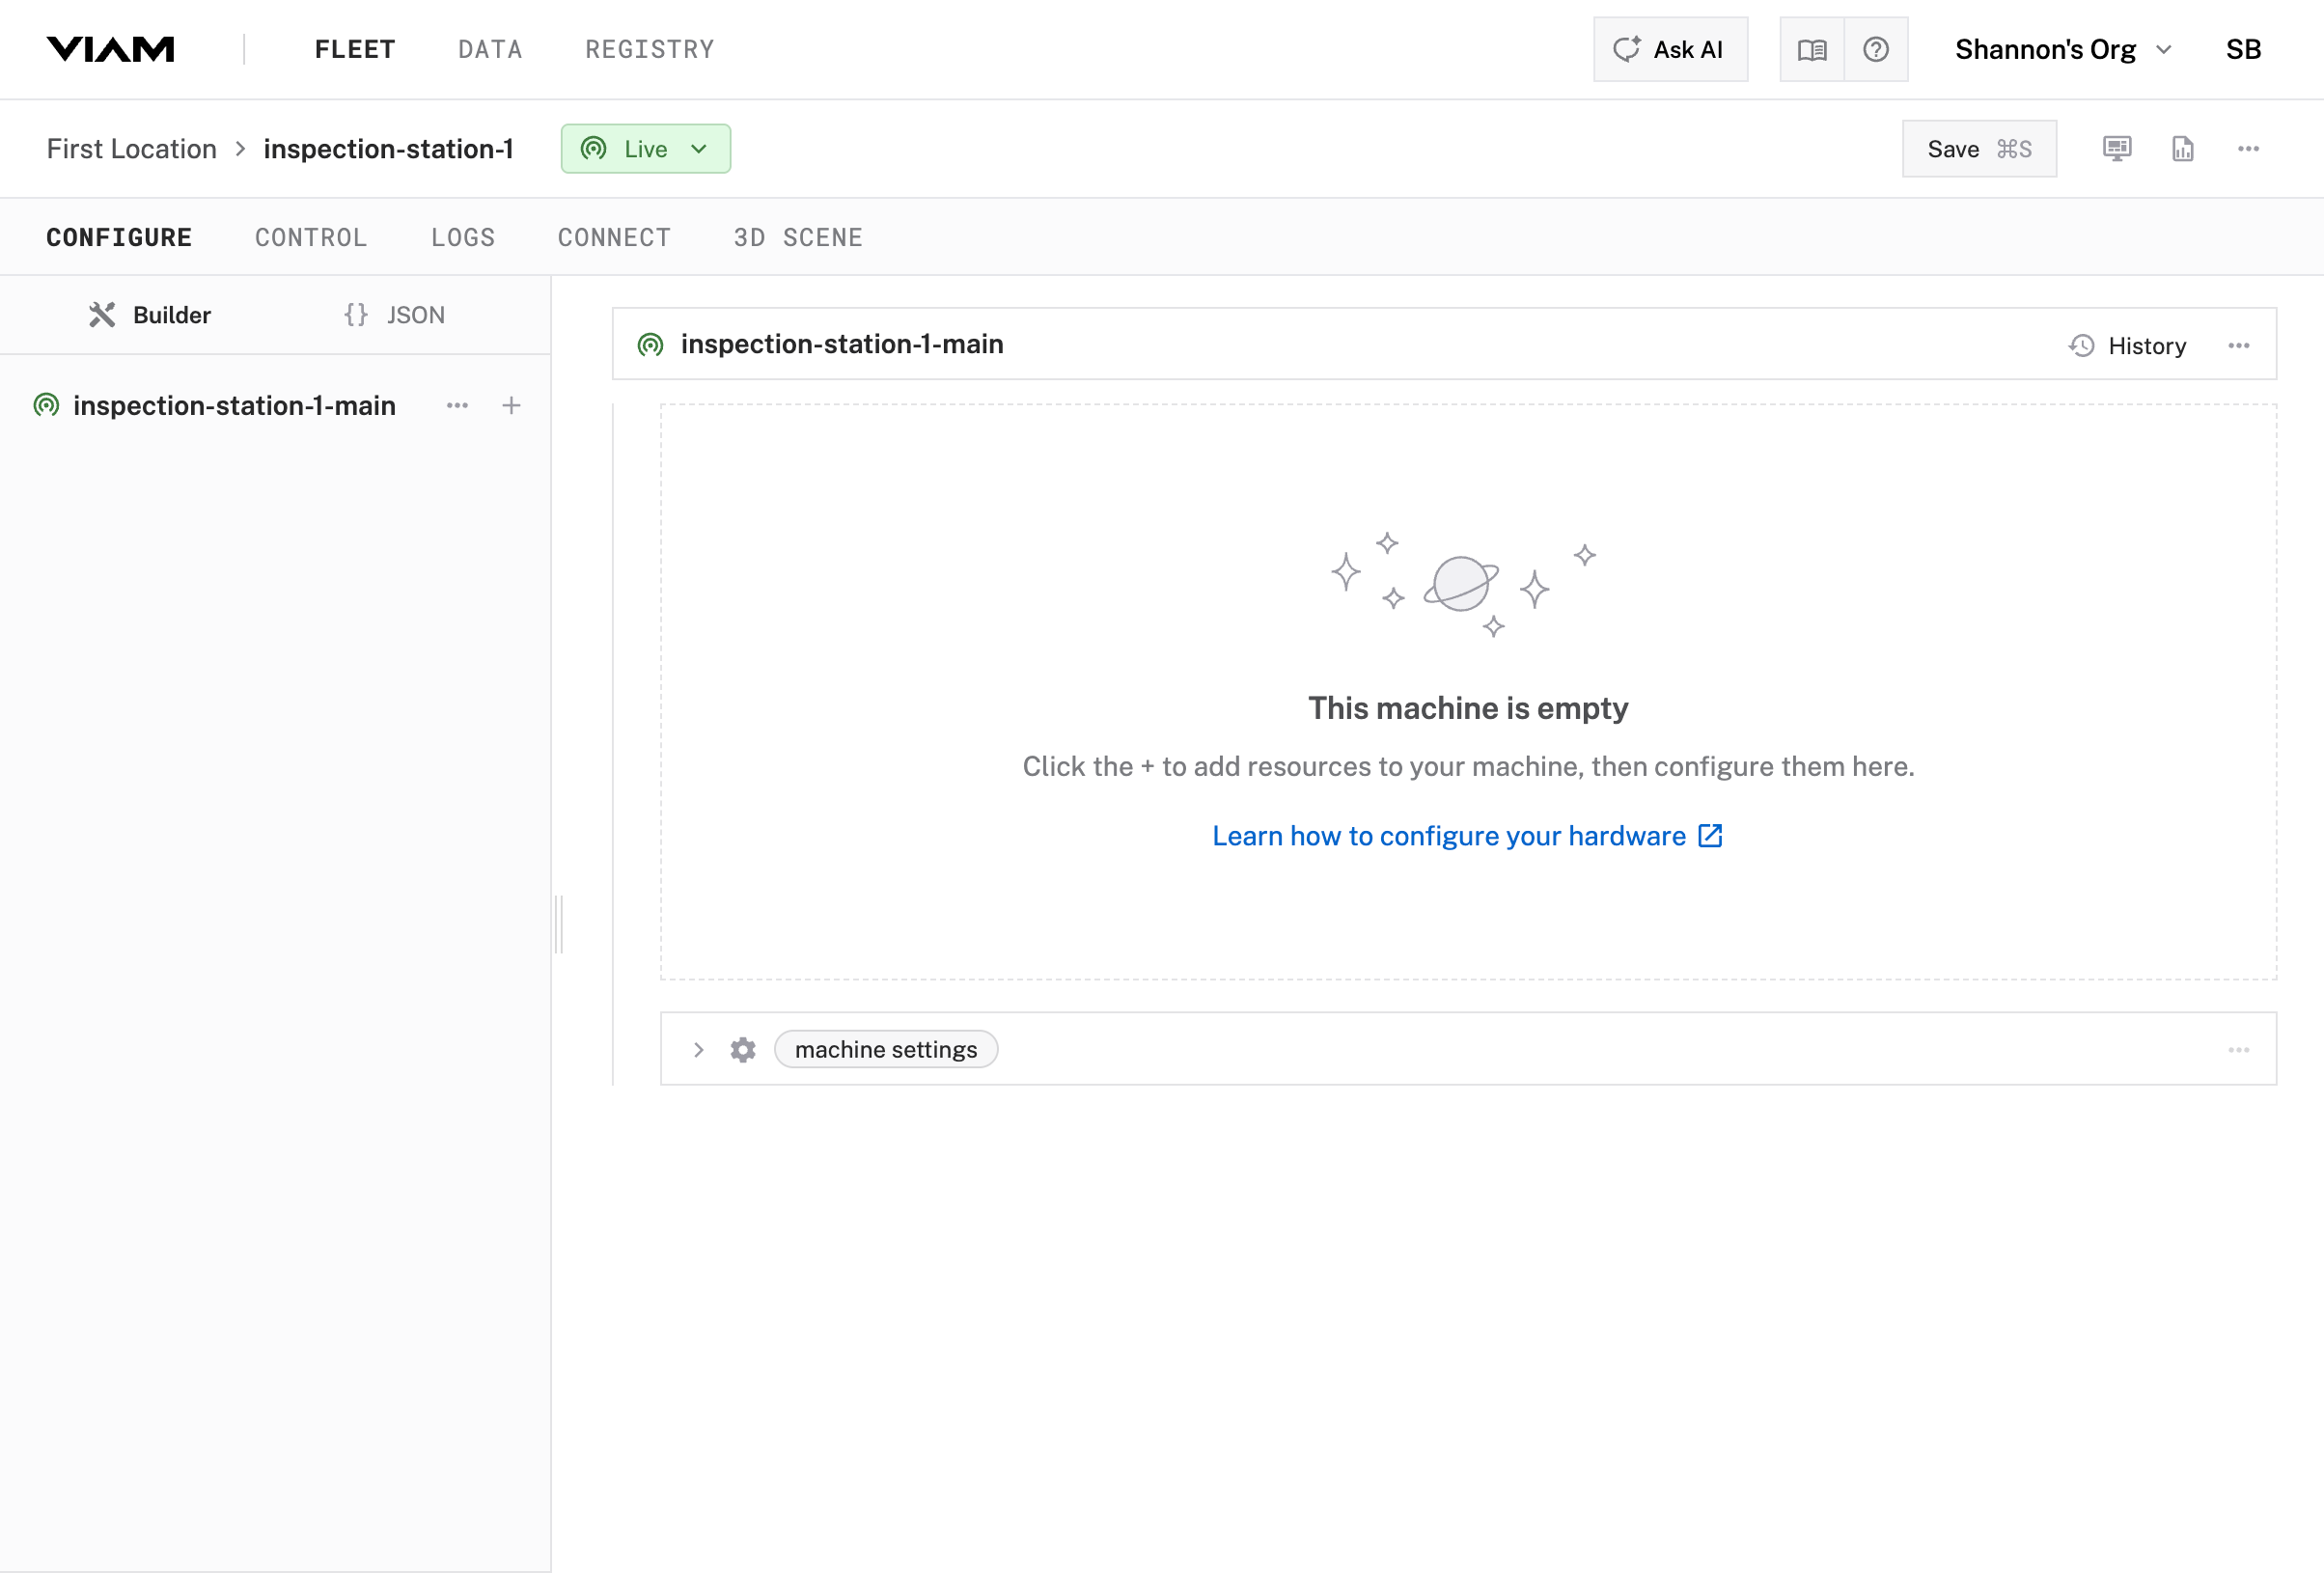Click the sidebar resize divider handle
Viewport: 2324px width, 1573px height.
(559, 924)
